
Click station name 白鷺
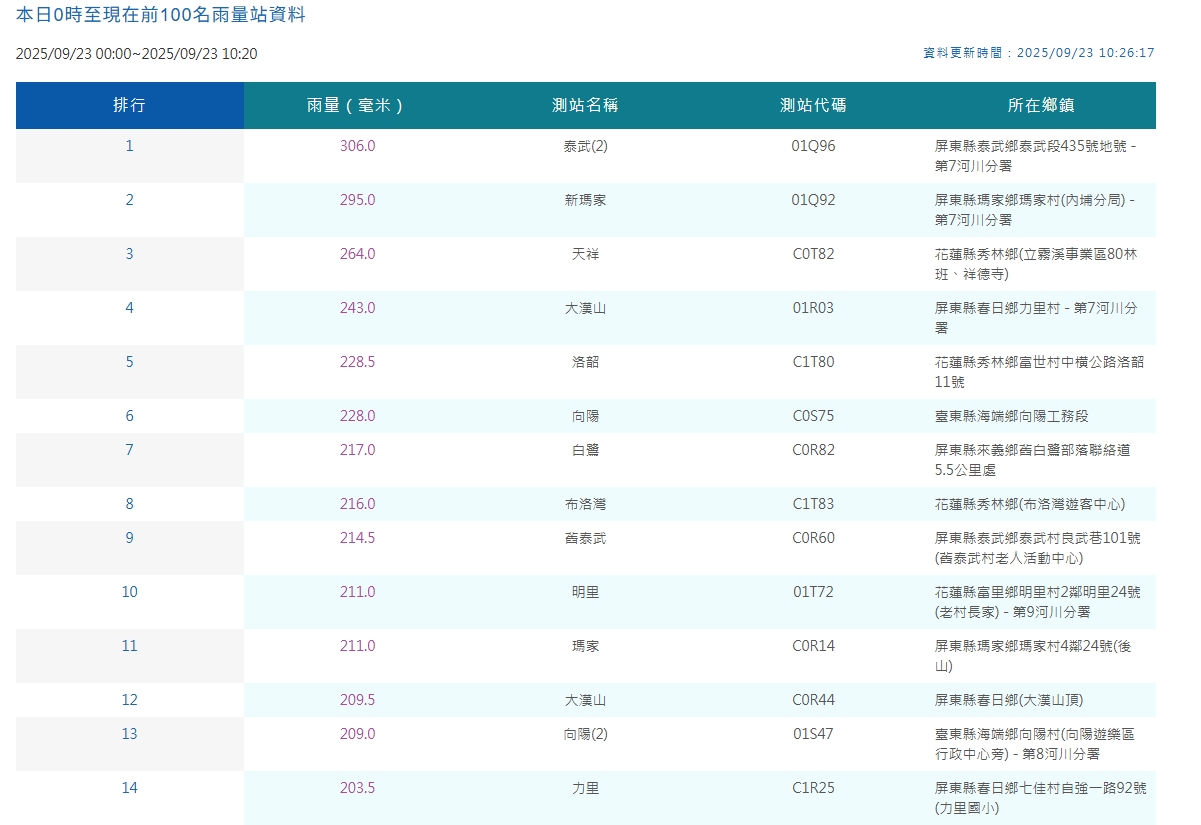586,450
